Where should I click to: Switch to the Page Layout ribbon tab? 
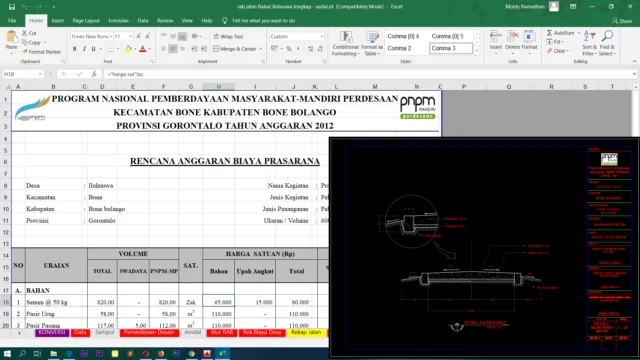[x=86, y=20]
